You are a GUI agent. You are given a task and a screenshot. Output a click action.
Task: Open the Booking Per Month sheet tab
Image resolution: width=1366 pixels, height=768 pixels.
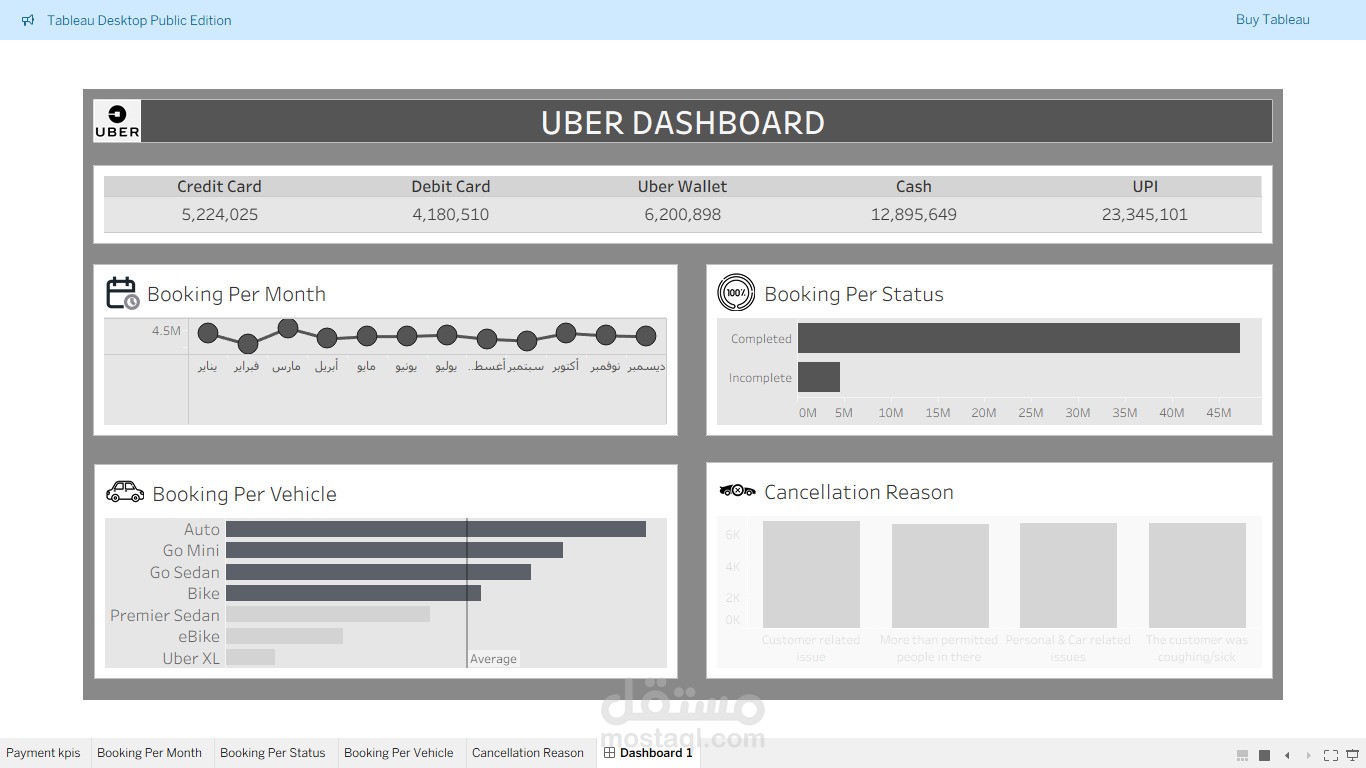[150, 753]
